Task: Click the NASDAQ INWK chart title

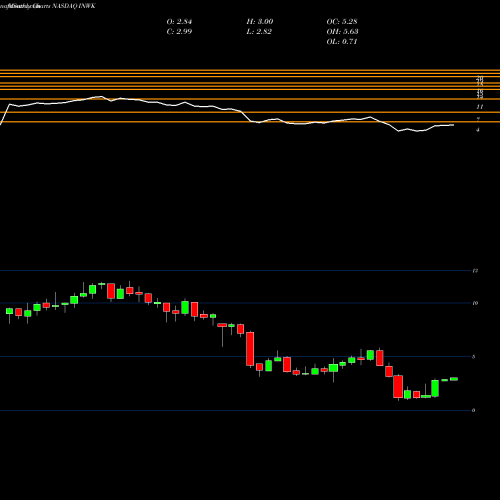Action: (x=74, y=6)
